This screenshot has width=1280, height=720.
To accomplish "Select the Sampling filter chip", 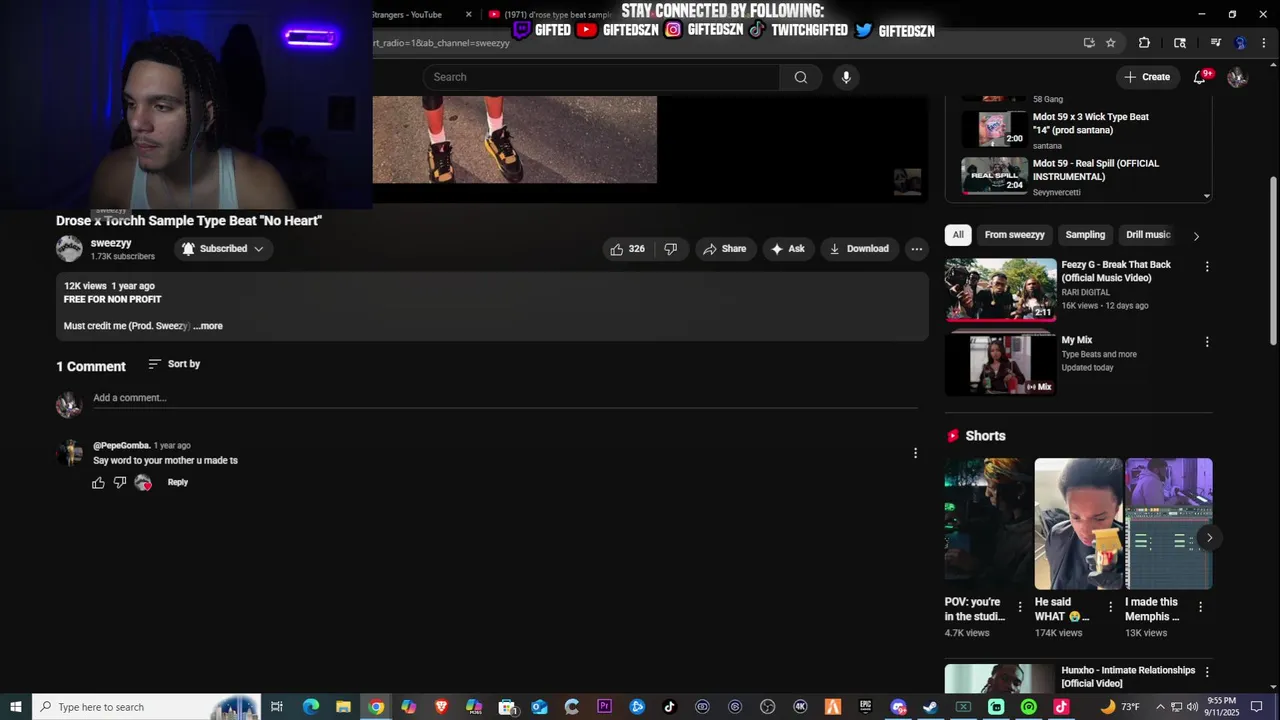I will tap(1085, 235).
